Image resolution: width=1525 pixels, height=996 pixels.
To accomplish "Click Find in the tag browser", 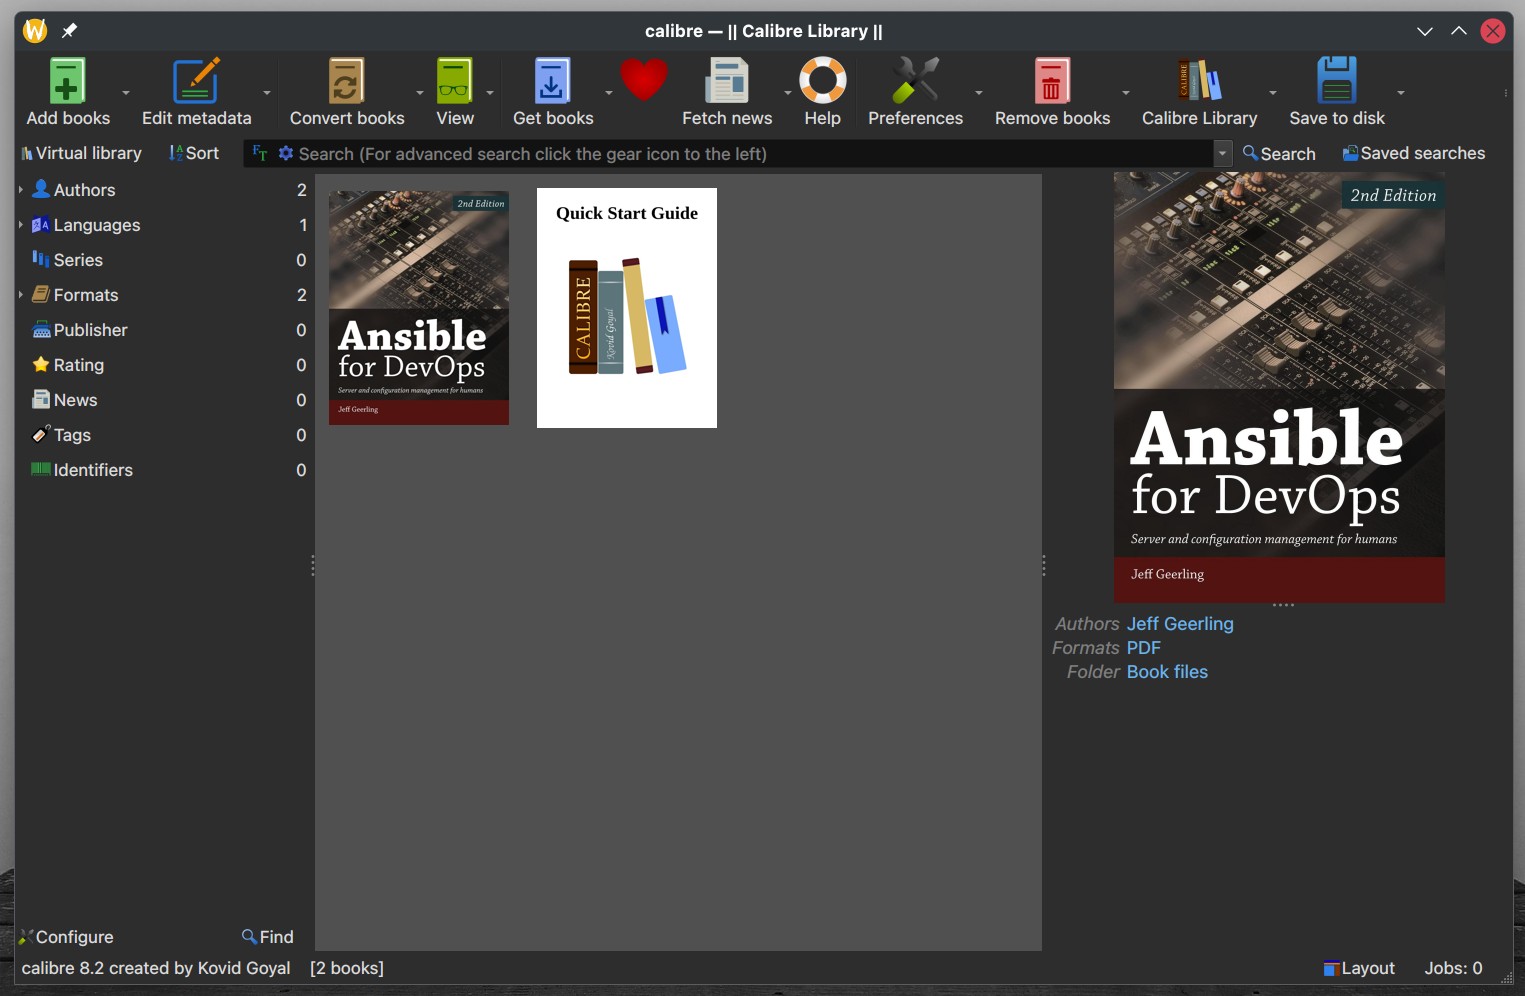I will click(268, 937).
